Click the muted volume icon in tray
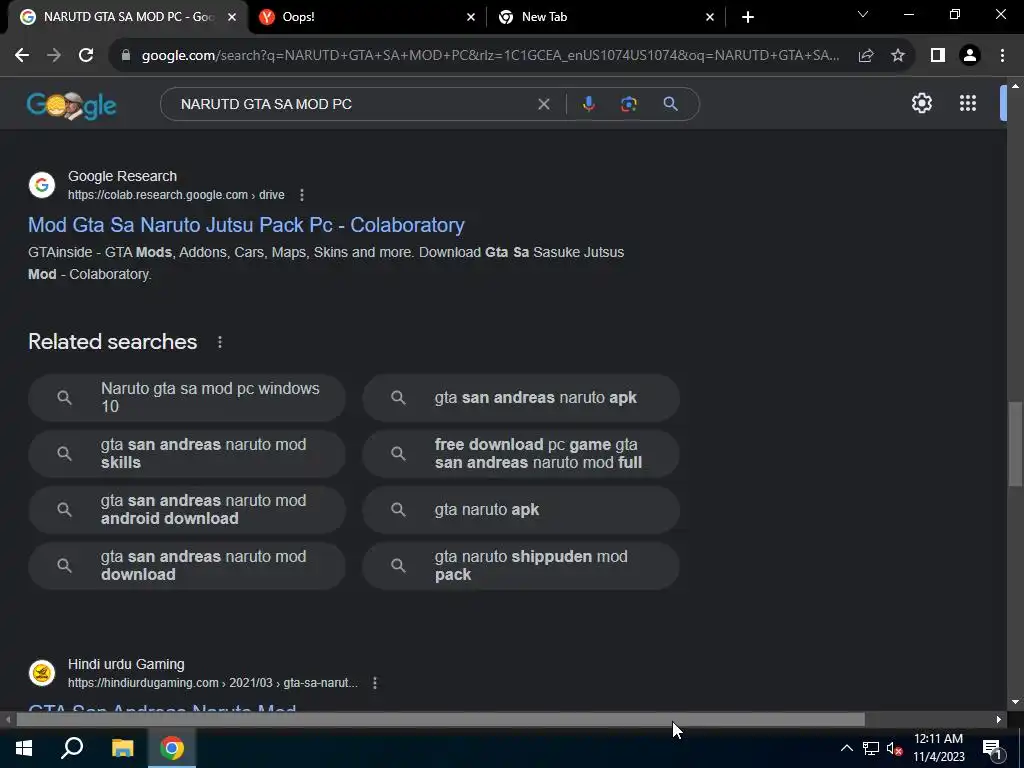Screen dimensions: 1024x768 tap(894, 748)
